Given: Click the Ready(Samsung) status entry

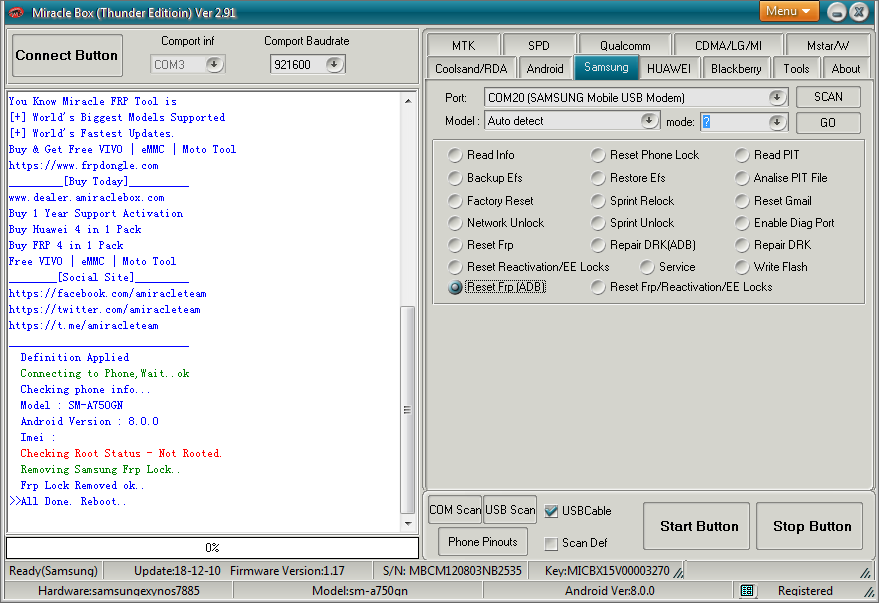Looking at the screenshot, I should [53, 570].
